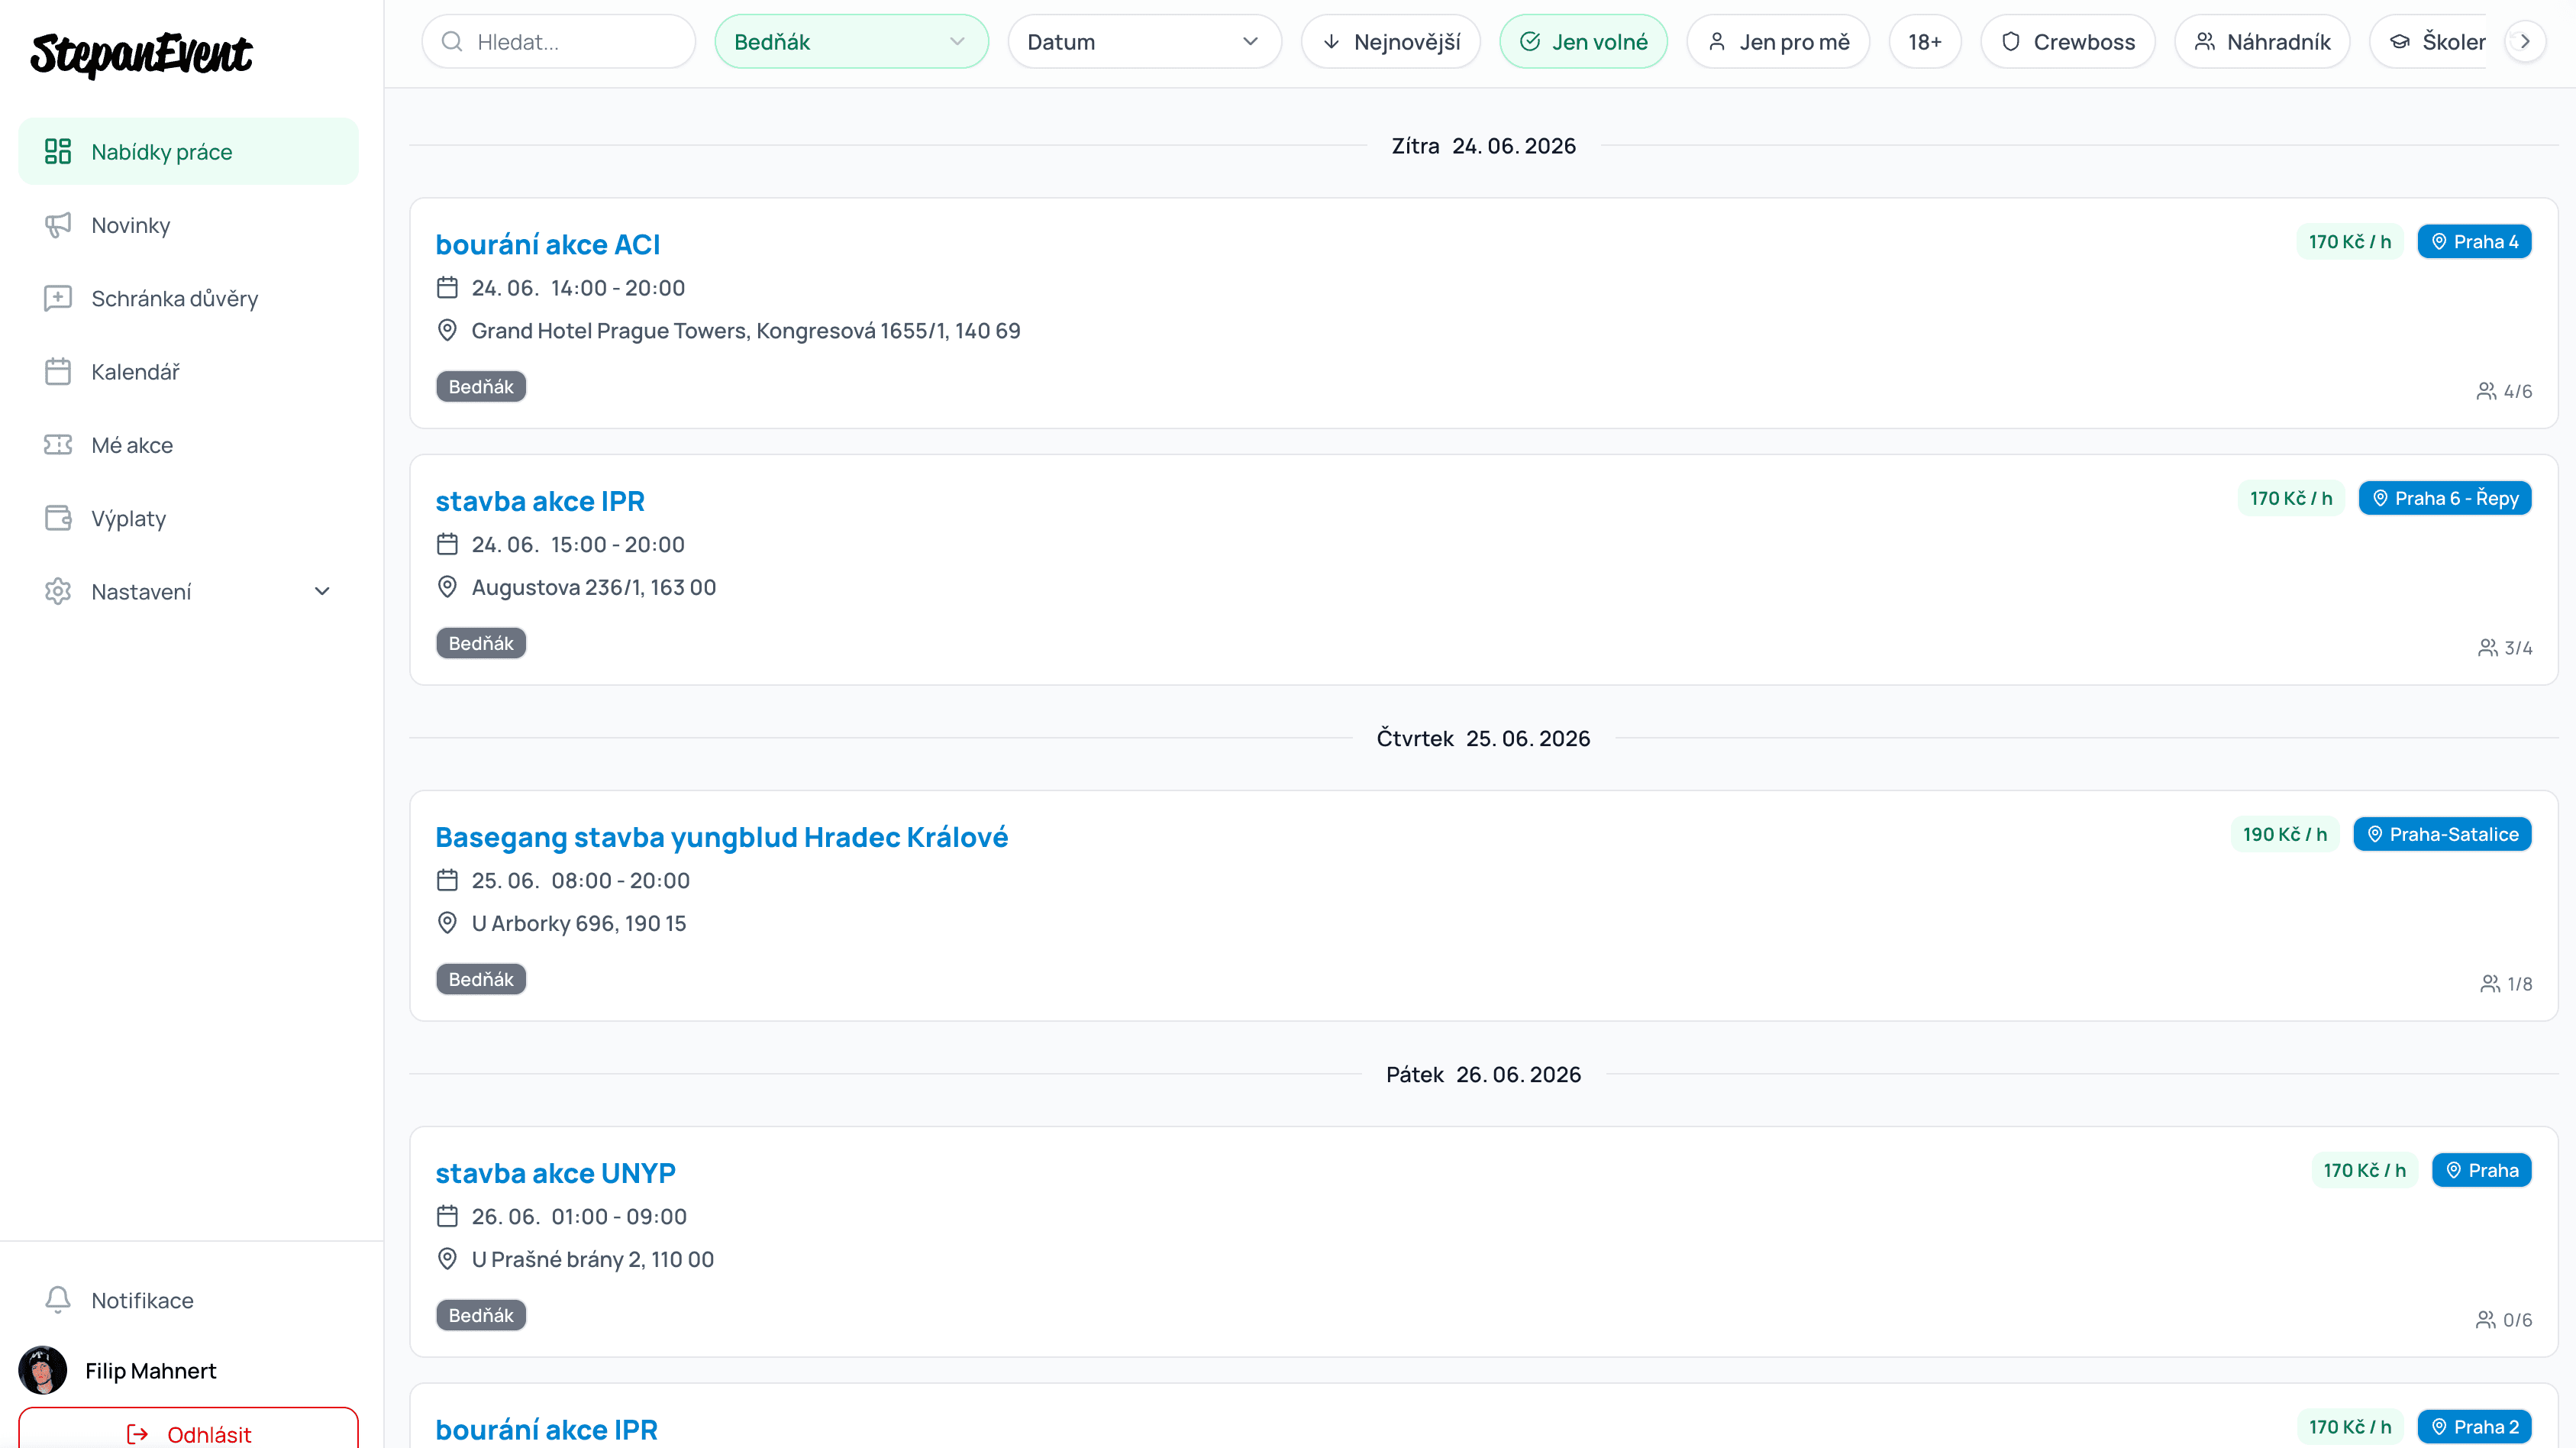Viewport: 2576px width, 1448px height.
Task: Click the Praha location badge on stavba akce UNYP
Action: click(x=2481, y=1170)
